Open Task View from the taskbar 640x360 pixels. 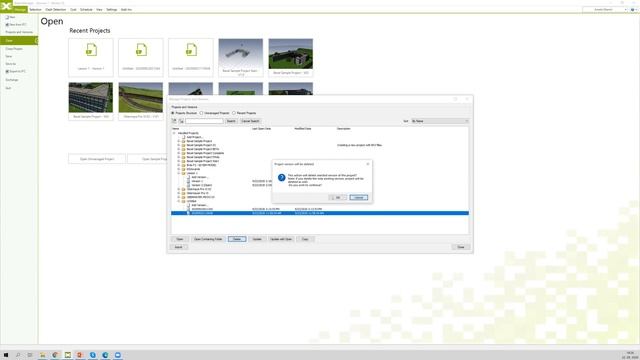click(x=30, y=355)
